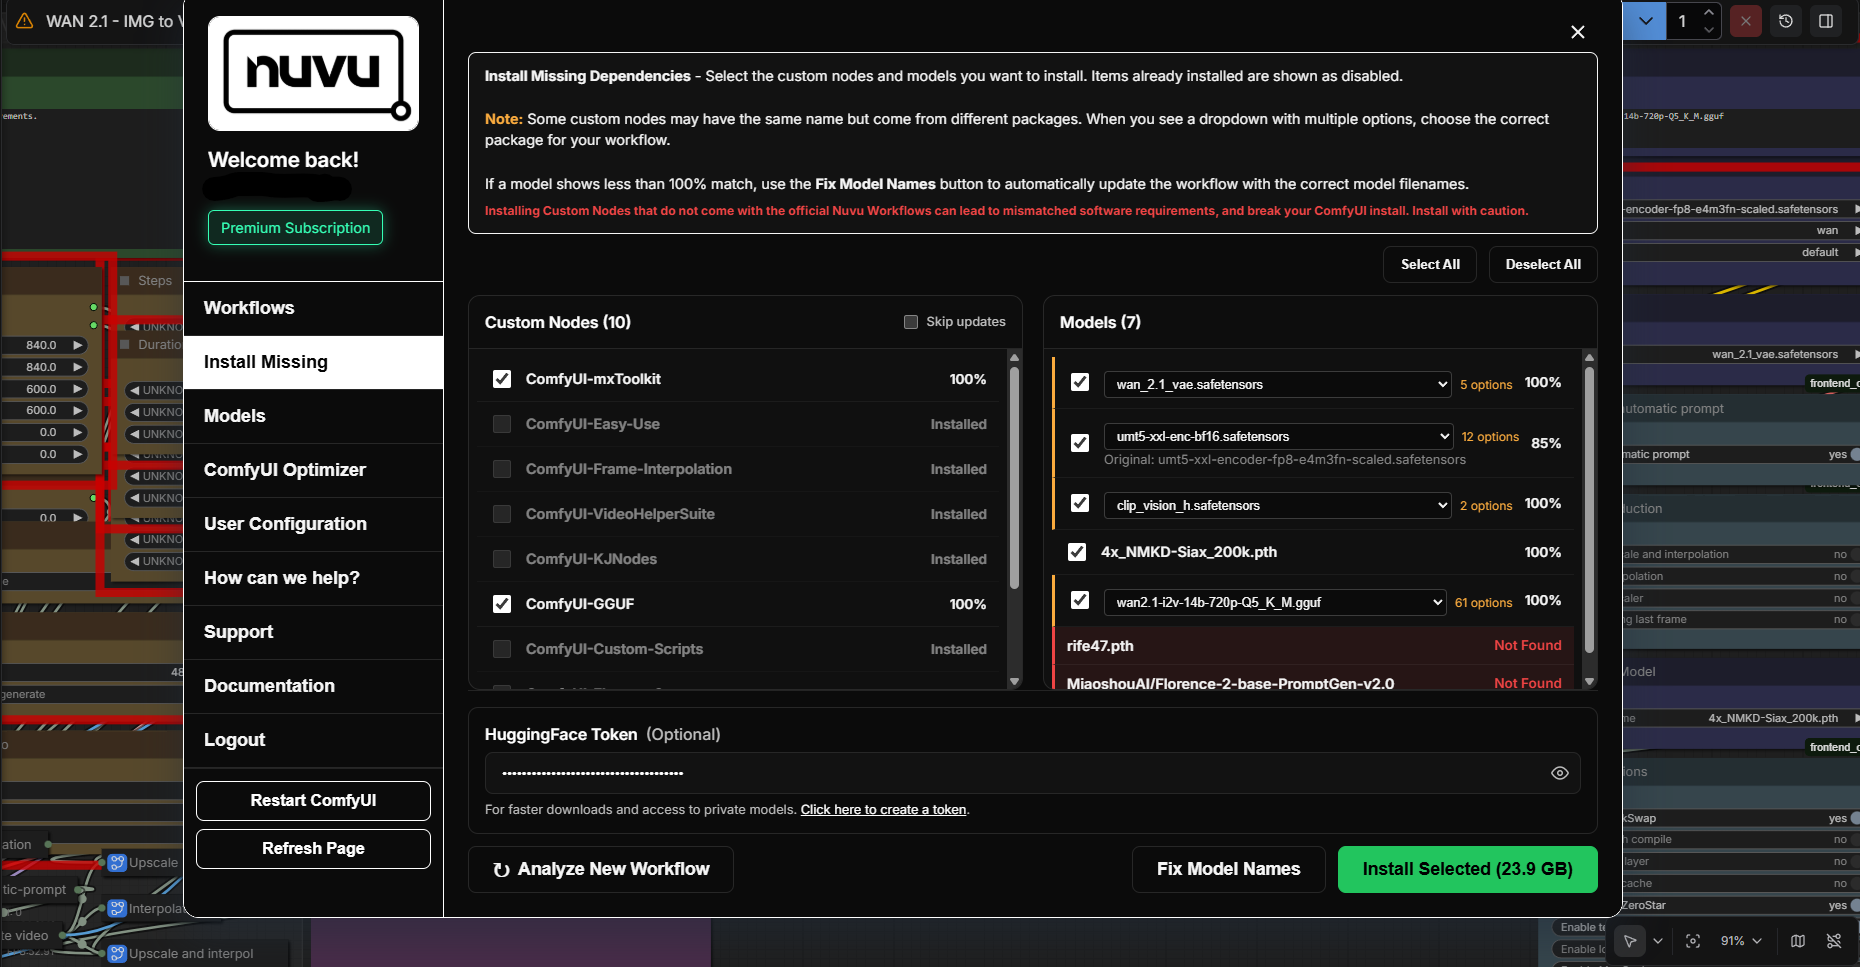This screenshot has height=967, width=1860.
Task: Click the 'Click here to create a token' link
Action: click(883, 810)
